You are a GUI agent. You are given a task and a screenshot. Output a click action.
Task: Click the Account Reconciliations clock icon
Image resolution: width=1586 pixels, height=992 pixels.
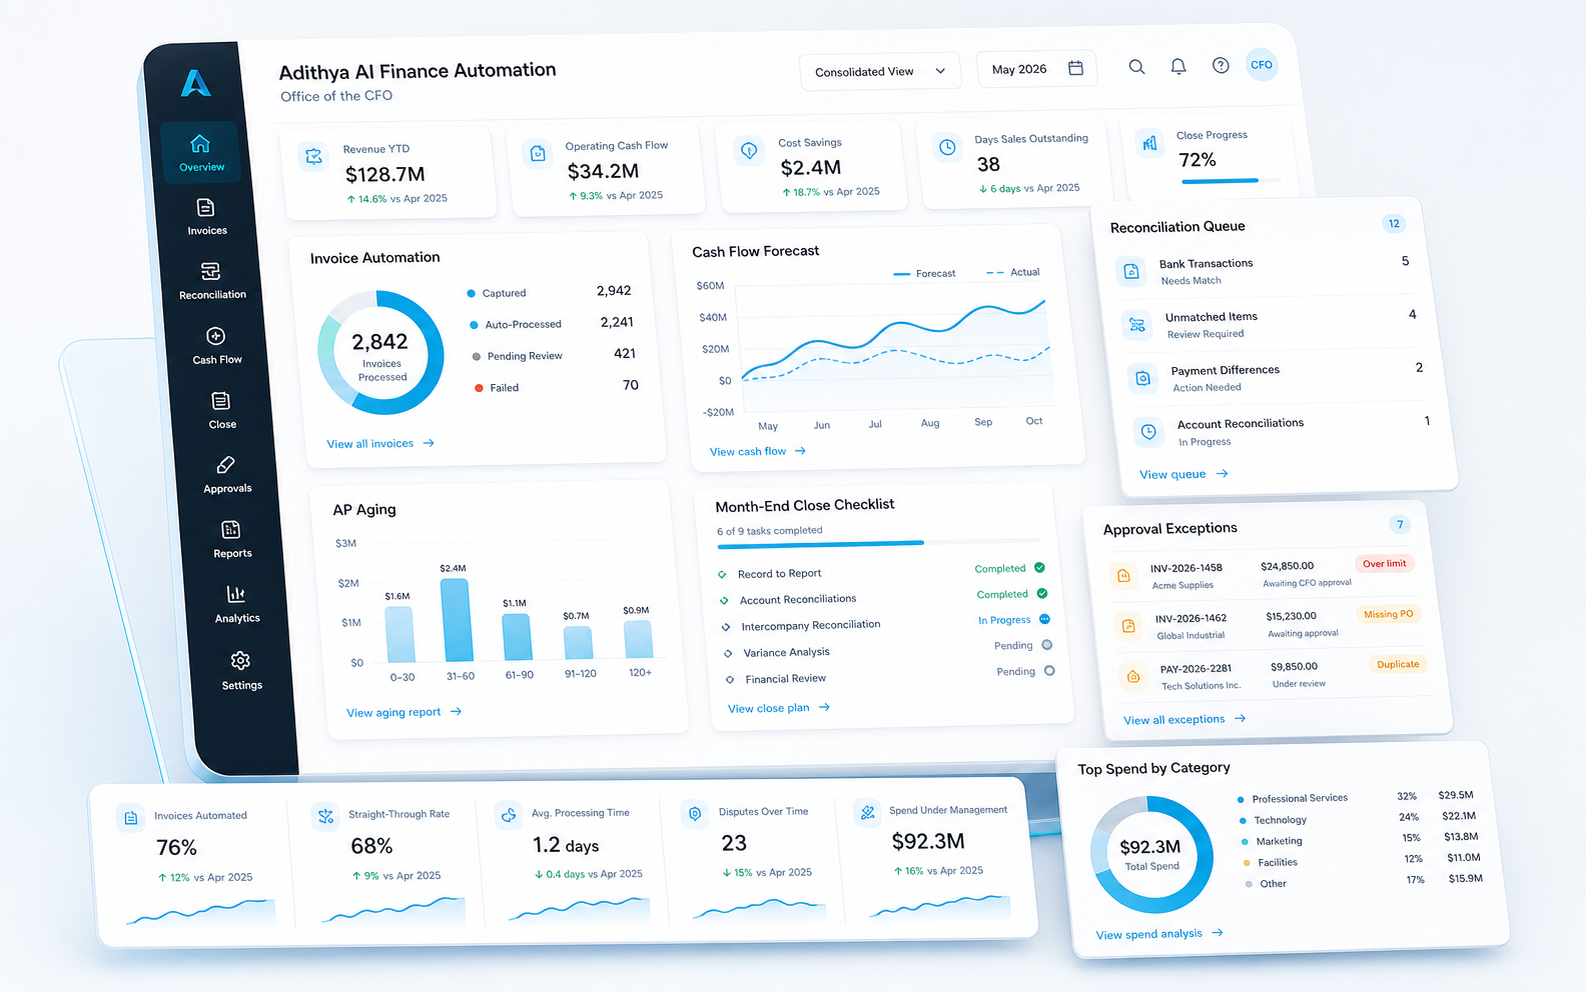tap(1149, 432)
